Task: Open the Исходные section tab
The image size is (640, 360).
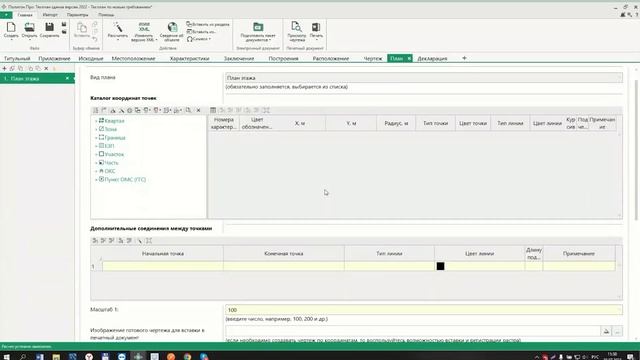Action: 91,59
